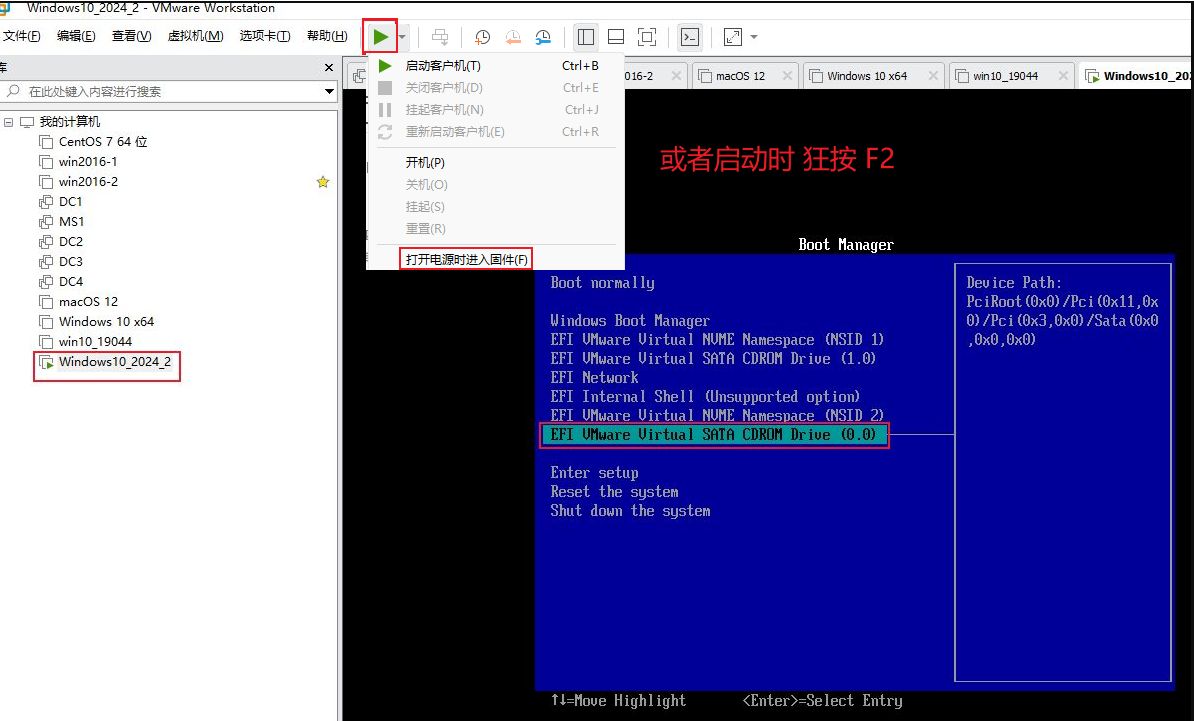Open the 虚拟机(M) menu
Screen dimensions: 1194x721
(195, 36)
